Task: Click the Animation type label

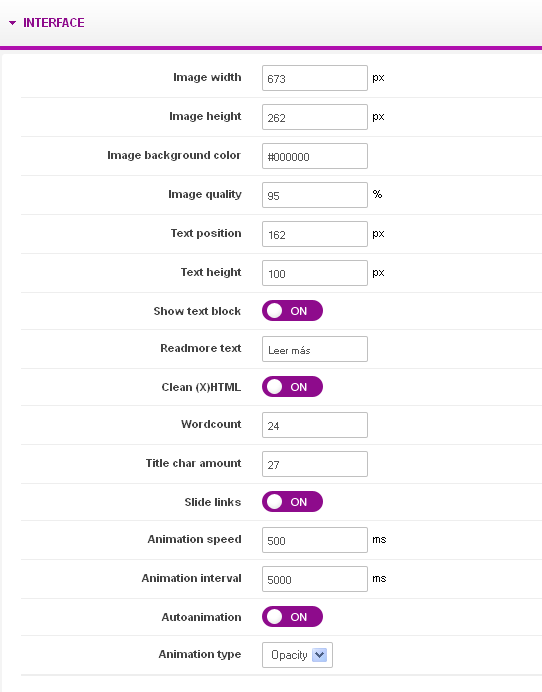Action: pyautogui.click(x=199, y=654)
